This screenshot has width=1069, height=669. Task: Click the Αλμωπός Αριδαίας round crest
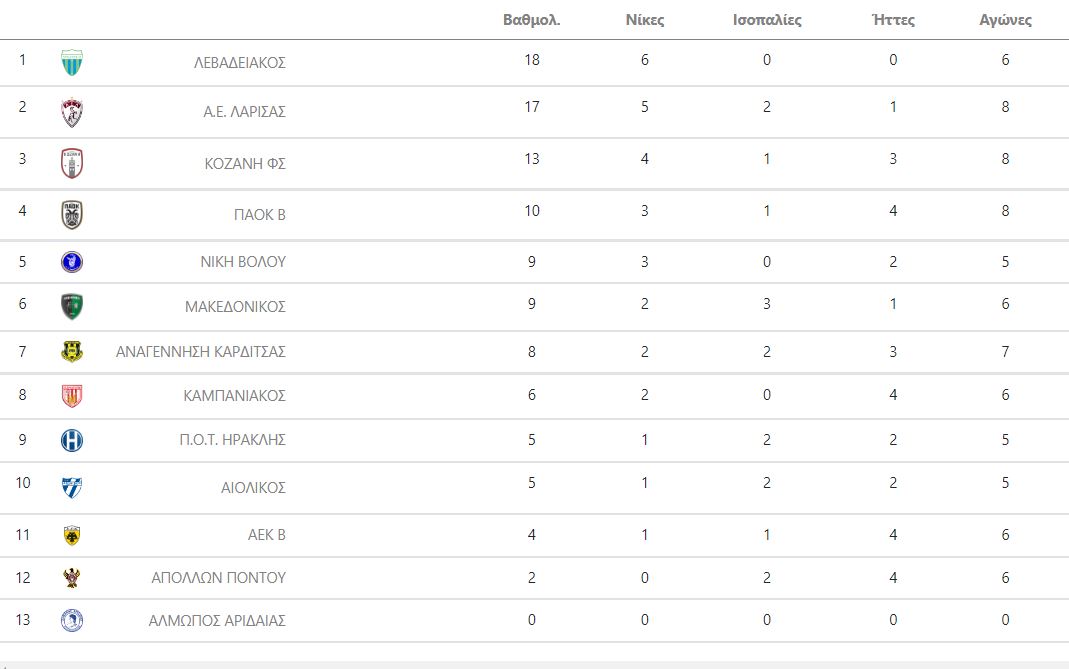[72, 621]
